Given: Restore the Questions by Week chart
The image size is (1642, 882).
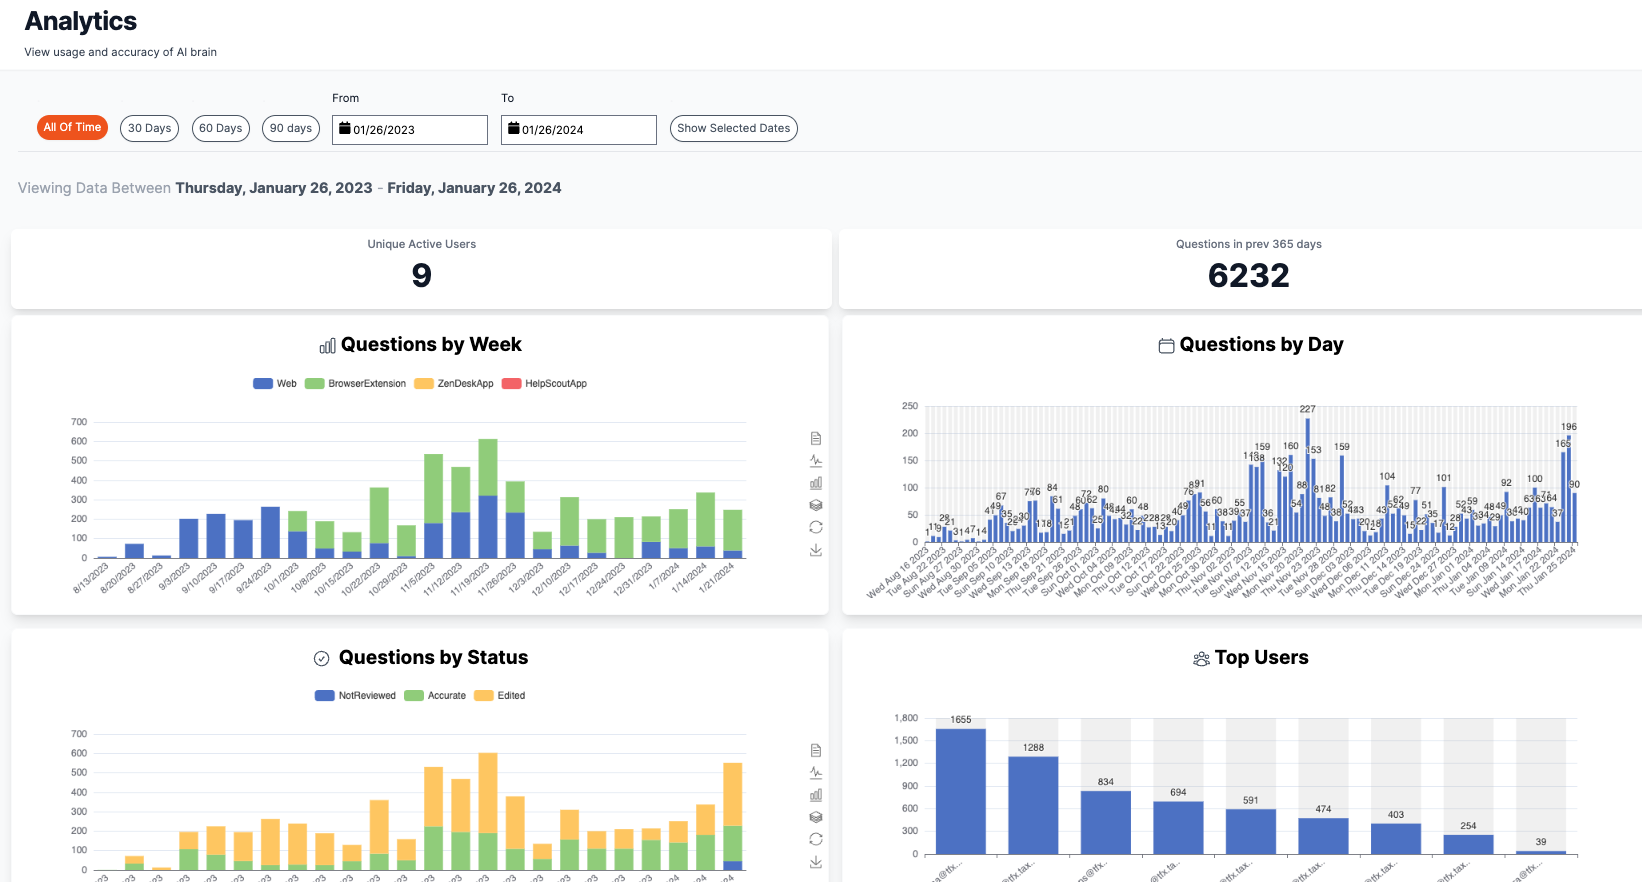Looking at the screenshot, I should click(x=816, y=527).
